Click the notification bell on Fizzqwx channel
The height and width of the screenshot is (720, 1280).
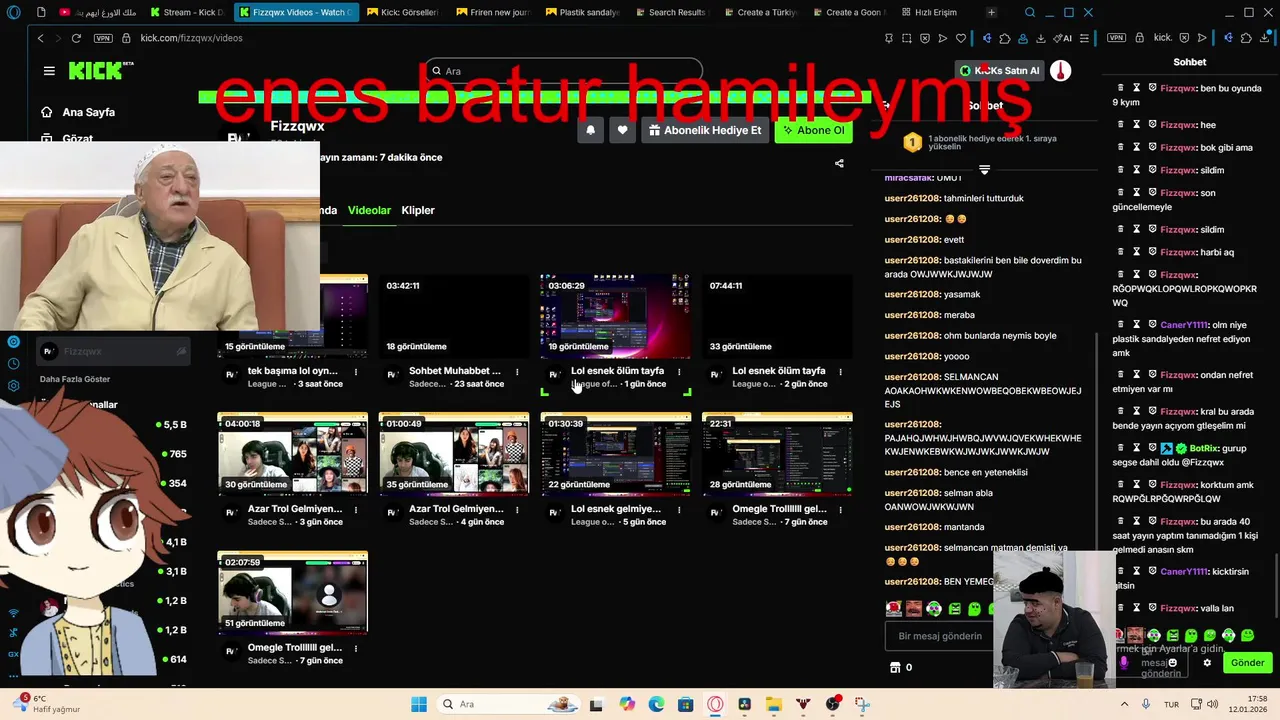coord(590,130)
